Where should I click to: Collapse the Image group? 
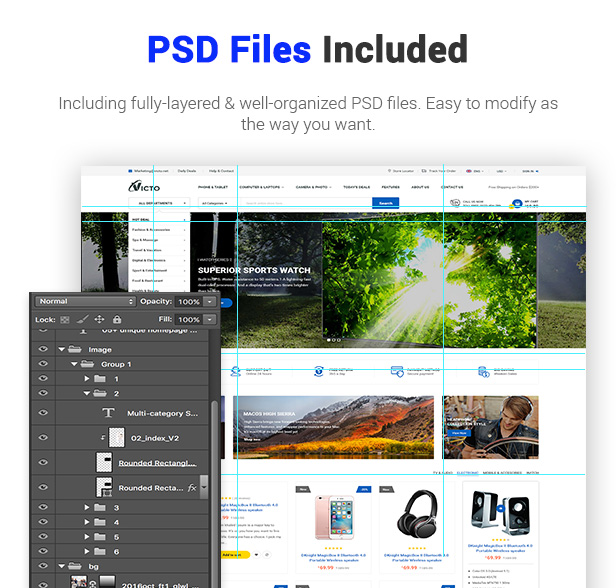pyautogui.click(x=62, y=349)
